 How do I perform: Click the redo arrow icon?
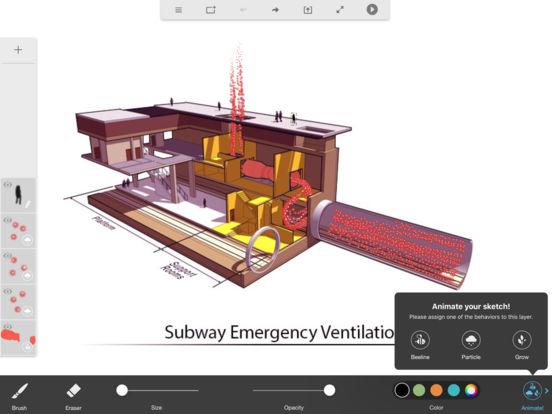pyautogui.click(x=275, y=10)
